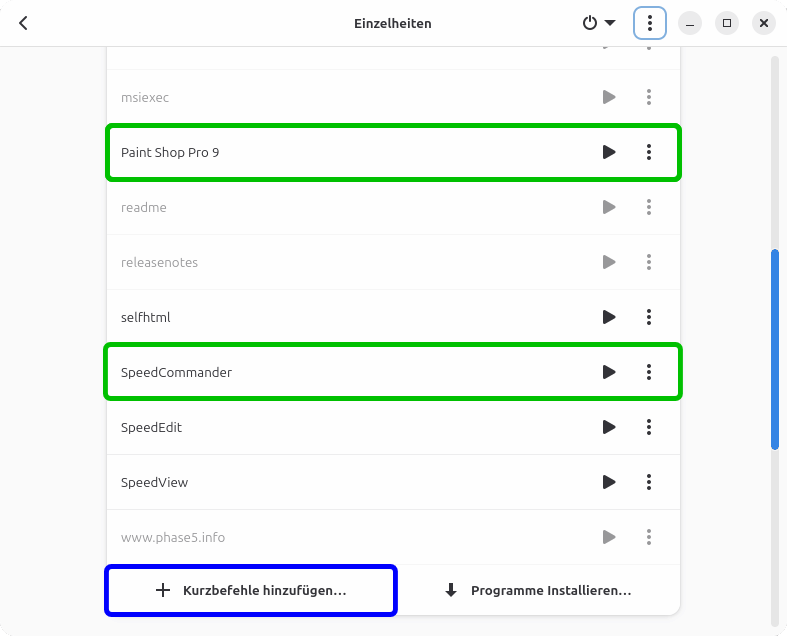Viewport: 787px width, 636px height.
Task: Open menu for releasenotes entry
Action: point(649,262)
